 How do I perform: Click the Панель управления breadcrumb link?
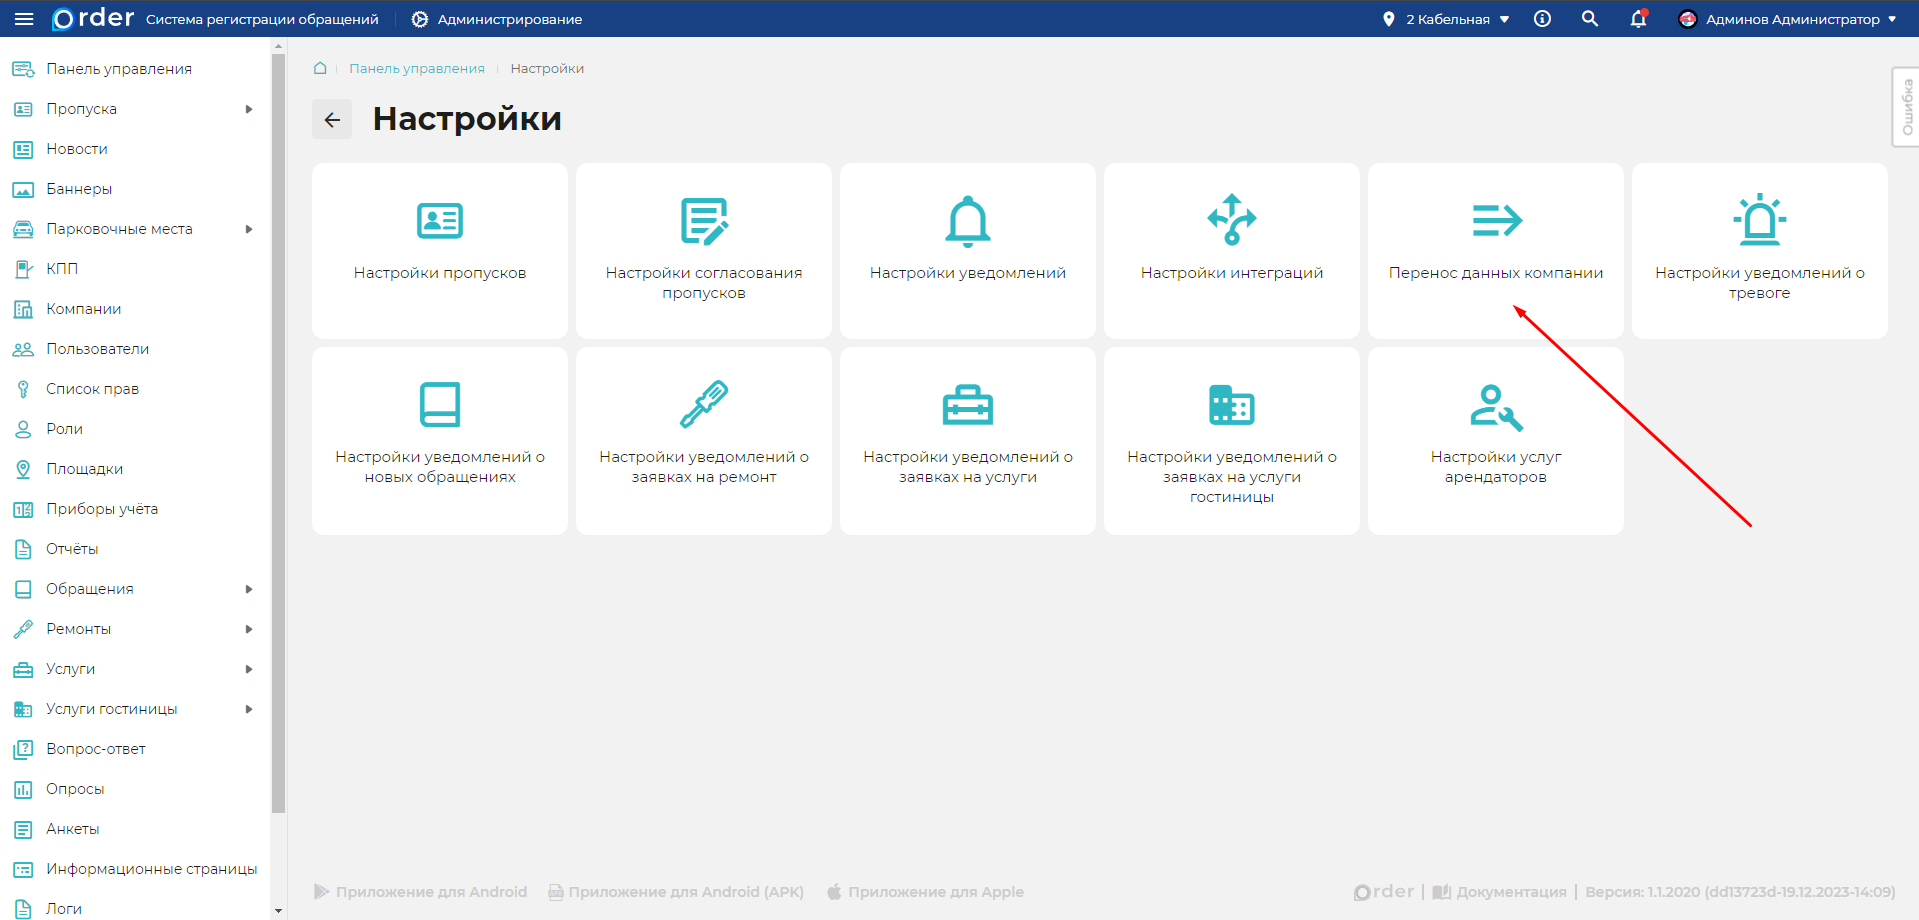(416, 69)
